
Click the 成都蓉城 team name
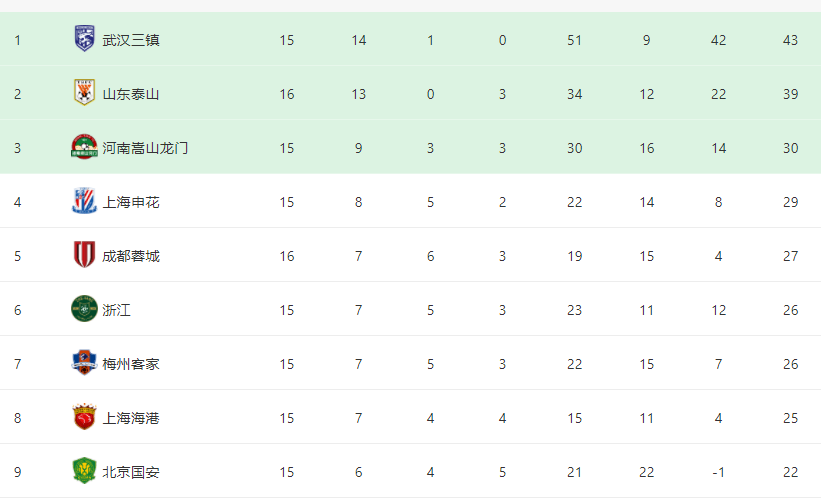[131, 256]
